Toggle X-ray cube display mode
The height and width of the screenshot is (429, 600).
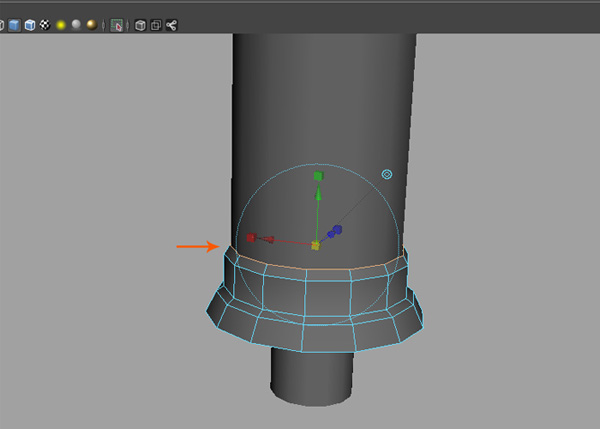click(141, 25)
